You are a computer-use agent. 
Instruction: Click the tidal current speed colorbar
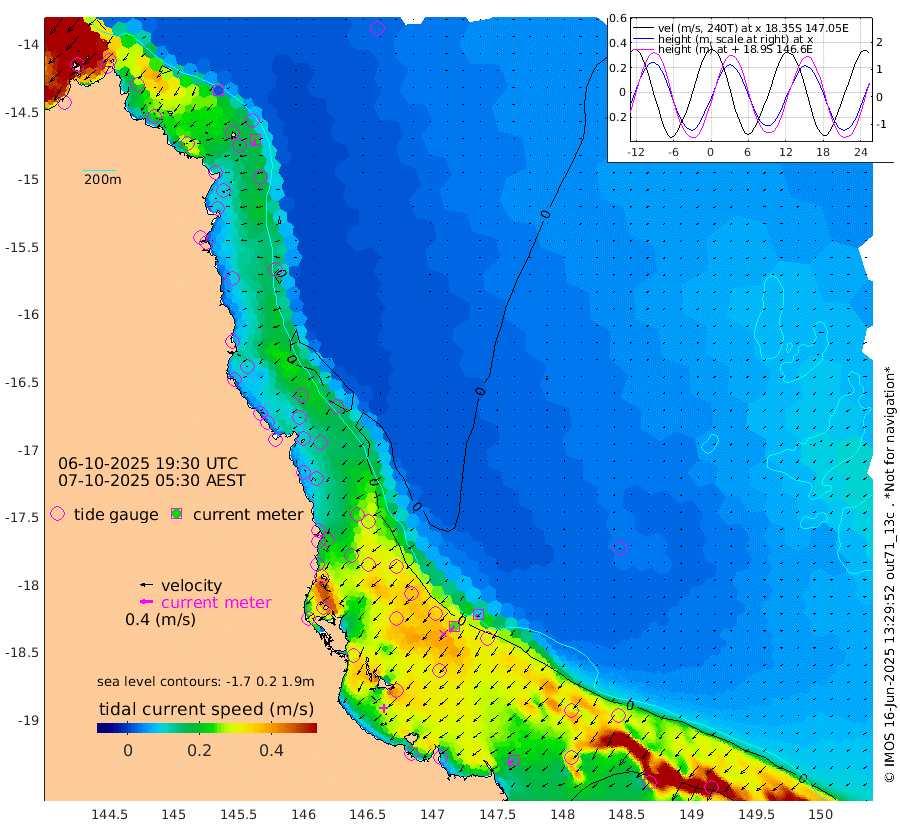click(207, 728)
